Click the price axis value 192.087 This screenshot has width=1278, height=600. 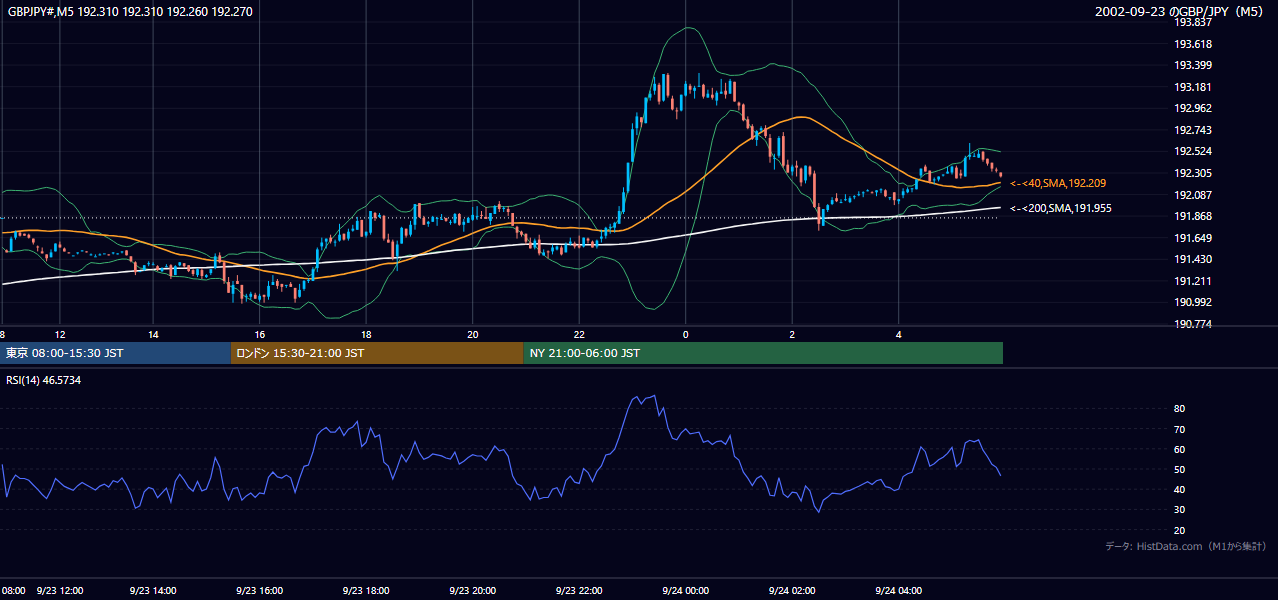[x=1192, y=195]
